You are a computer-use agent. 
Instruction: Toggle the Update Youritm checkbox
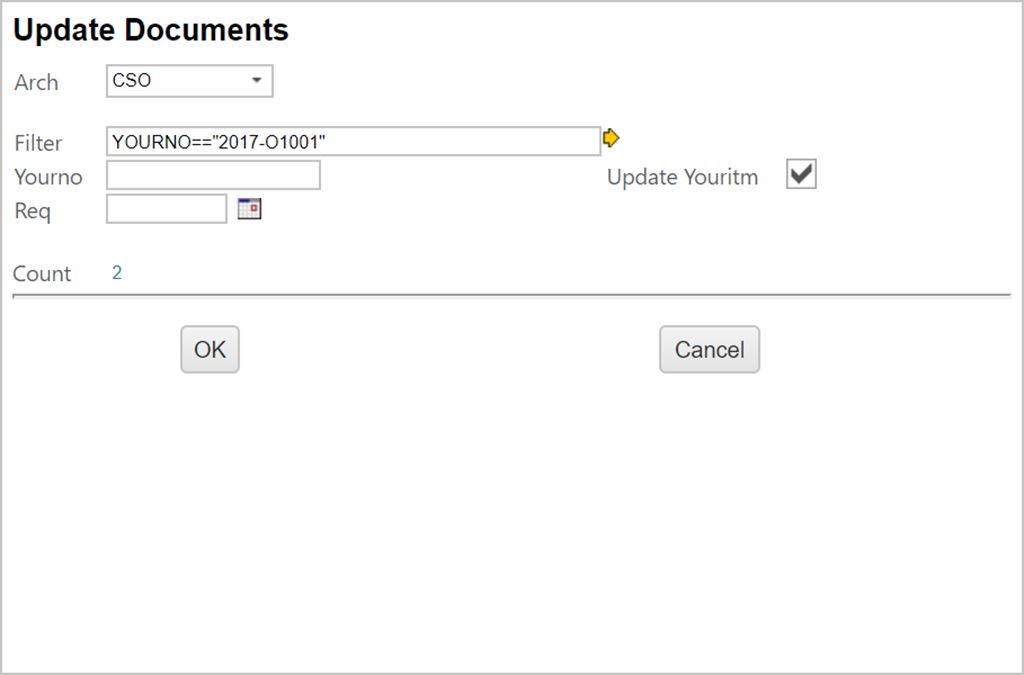[x=801, y=175]
